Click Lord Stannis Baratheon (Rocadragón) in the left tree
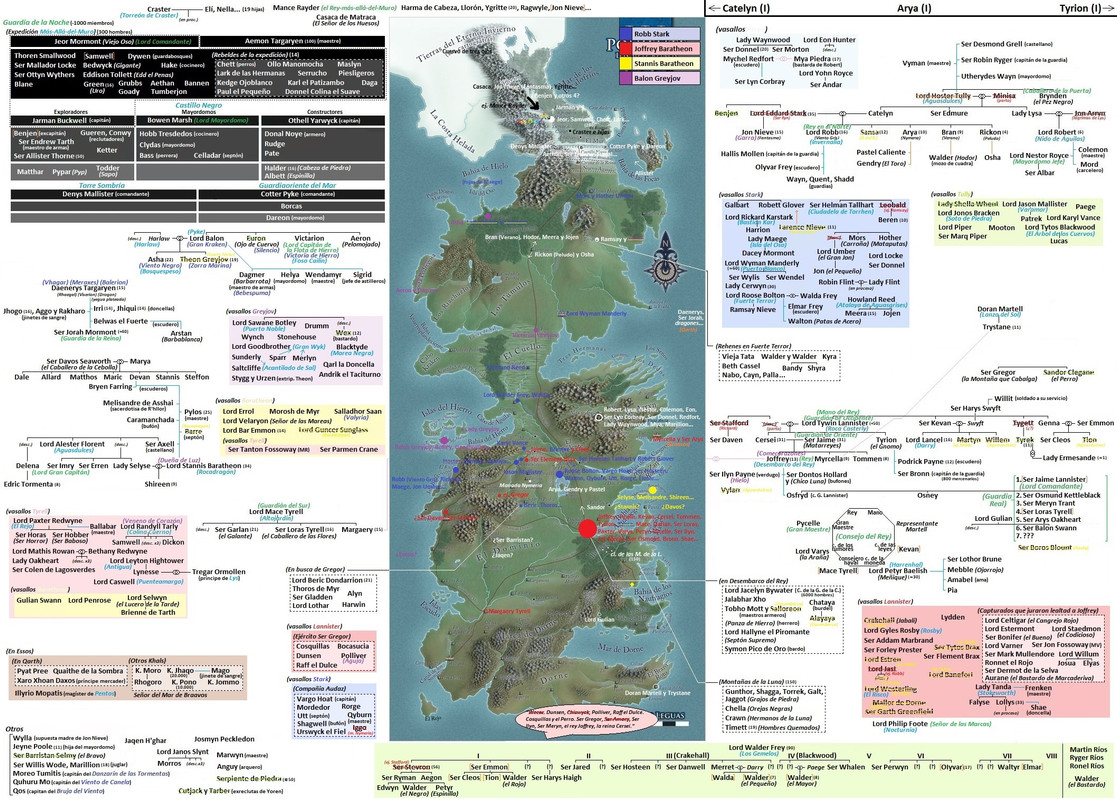This screenshot has height=800, width=1117. pyautogui.click(x=204, y=466)
